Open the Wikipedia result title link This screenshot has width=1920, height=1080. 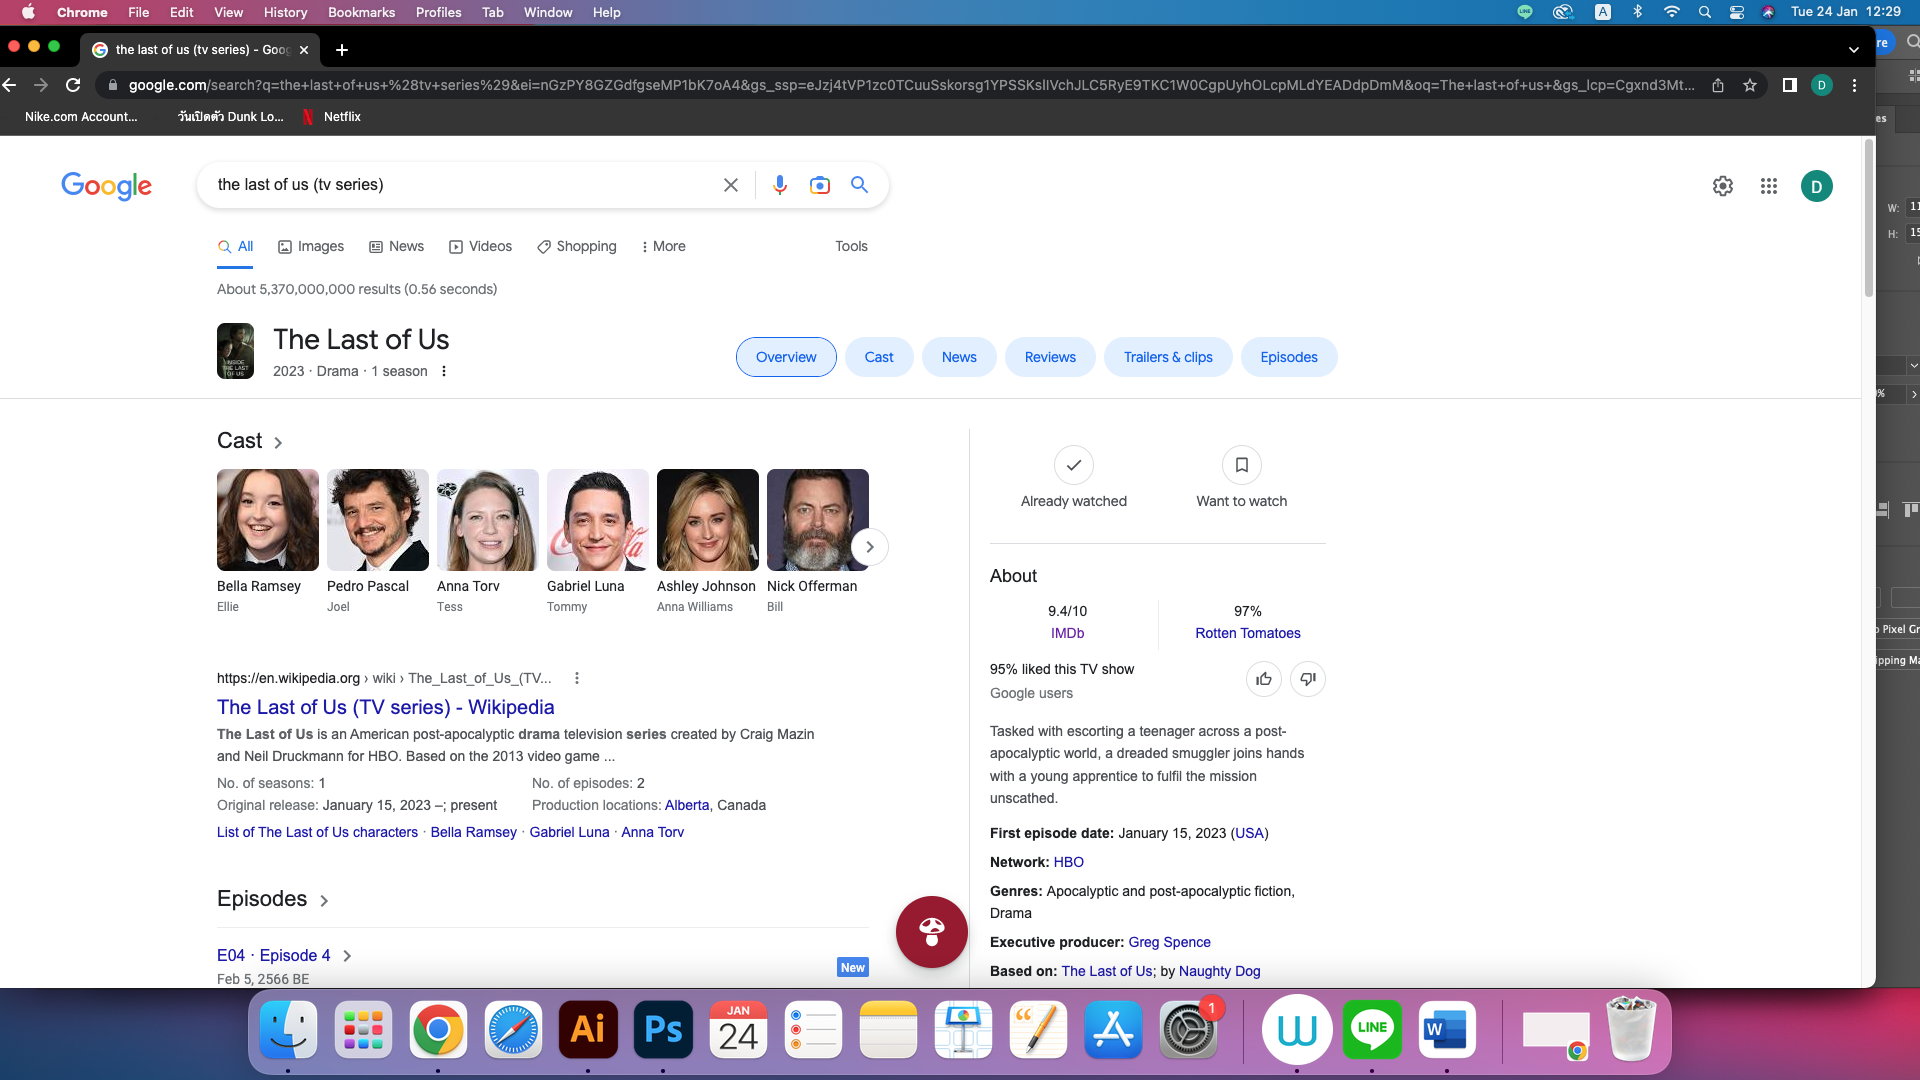click(x=386, y=707)
